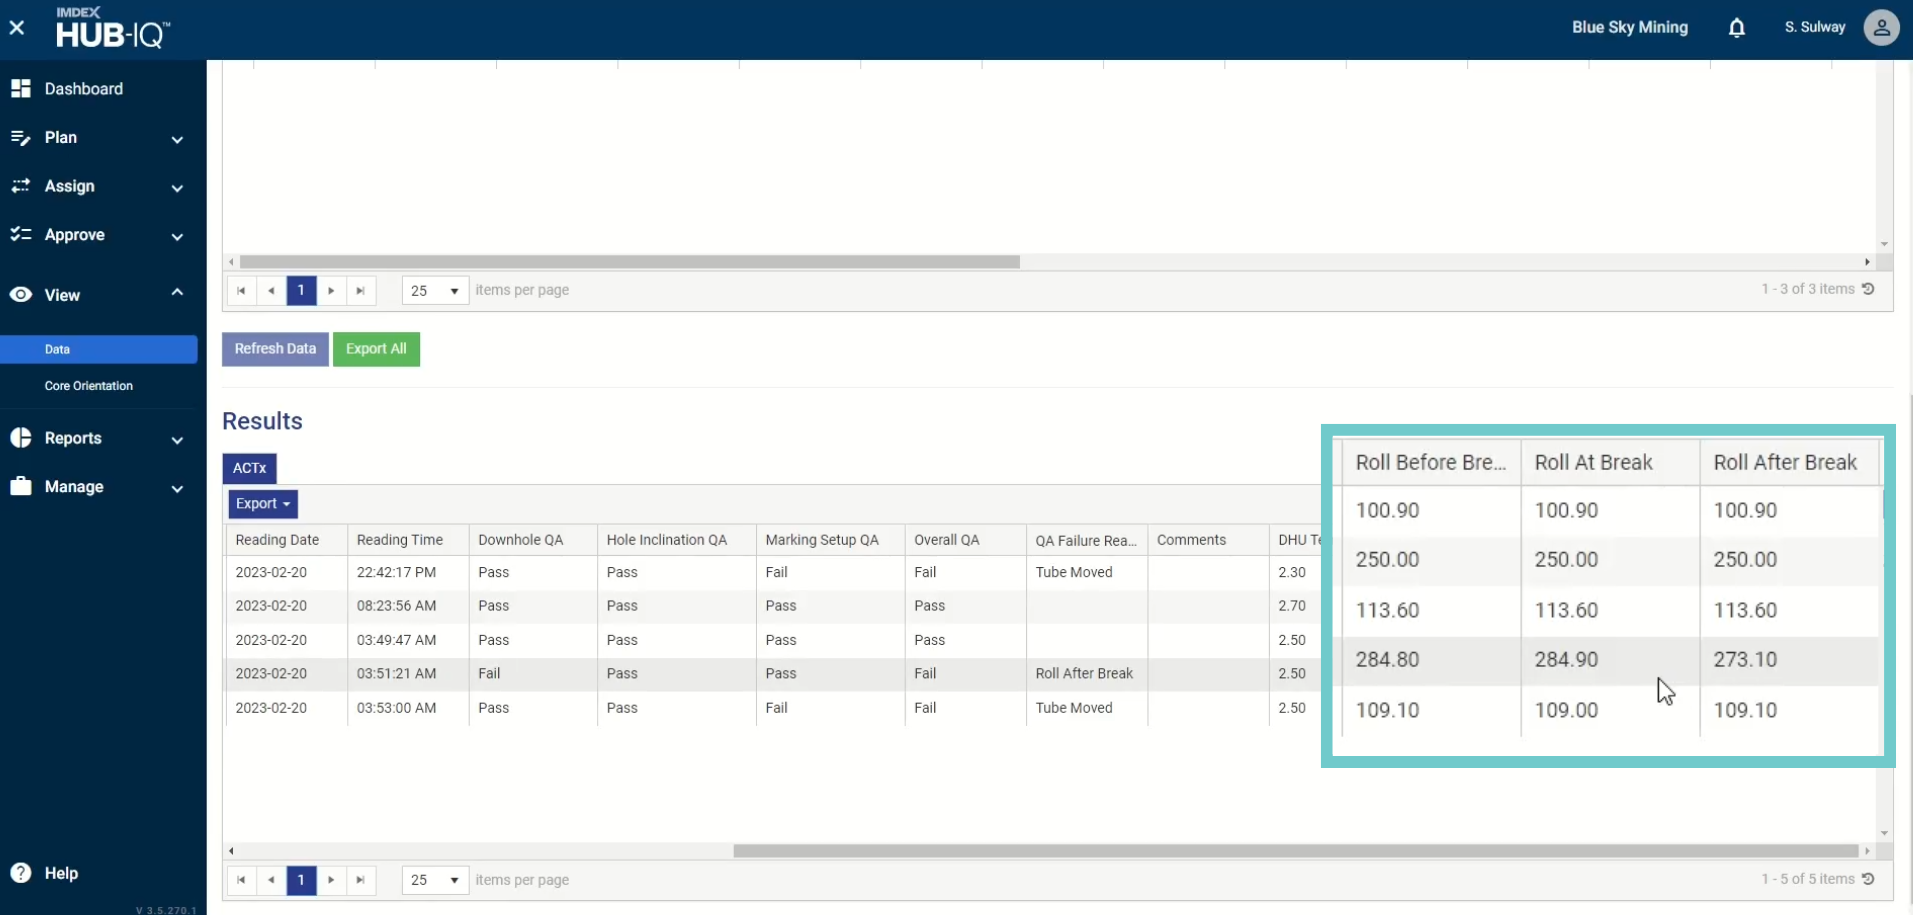Click the Help question mark icon

[20, 873]
